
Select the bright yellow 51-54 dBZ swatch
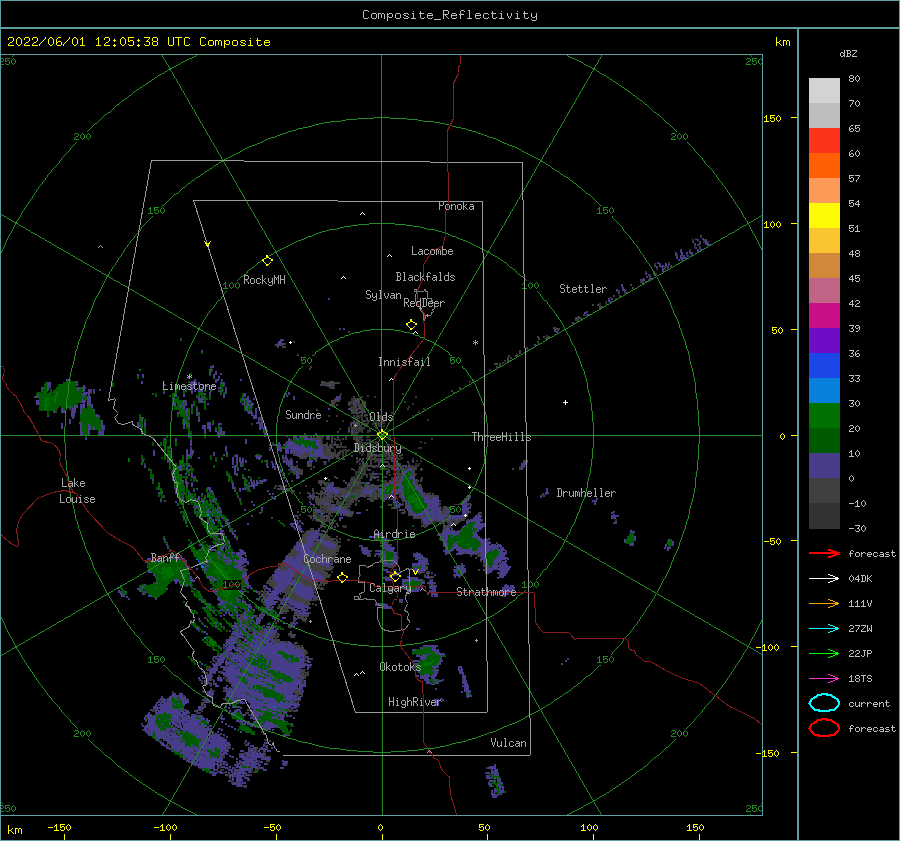(824, 216)
